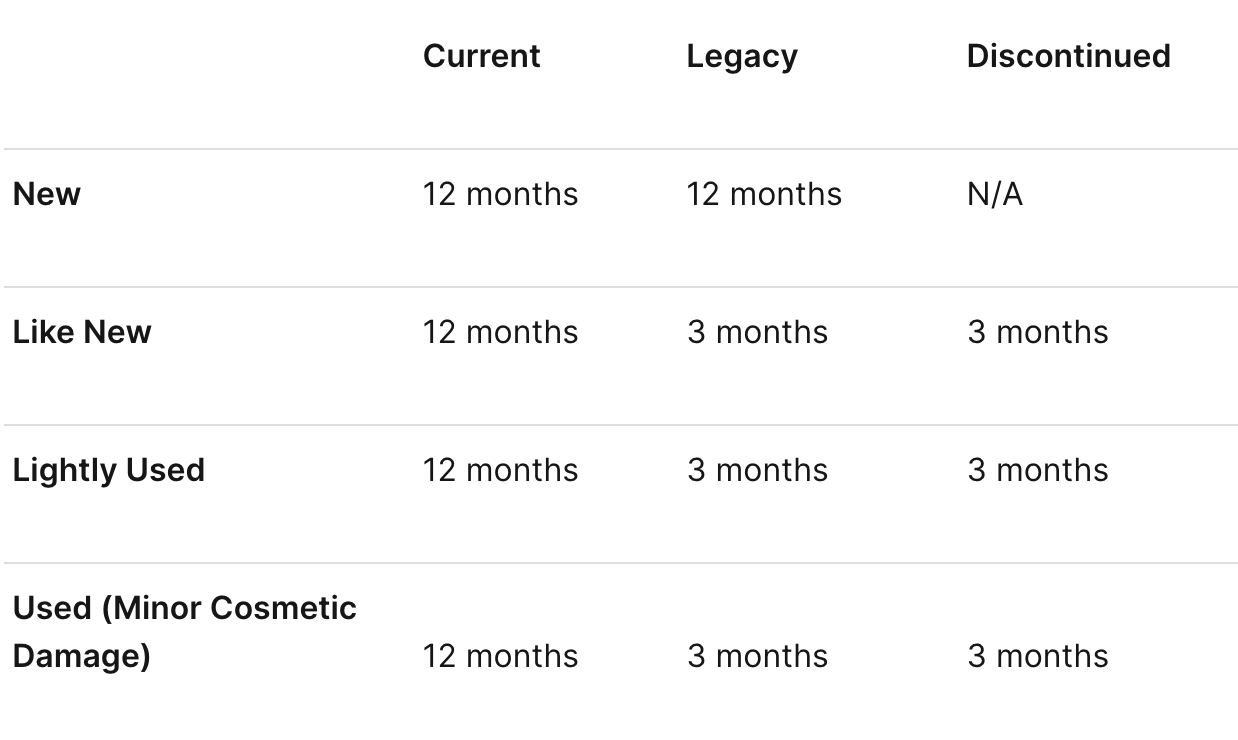Image resolution: width=1238 pixels, height=740 pixels.
Task: Click the 12 months cell for New, Legacy
Action: pos(764,194)
